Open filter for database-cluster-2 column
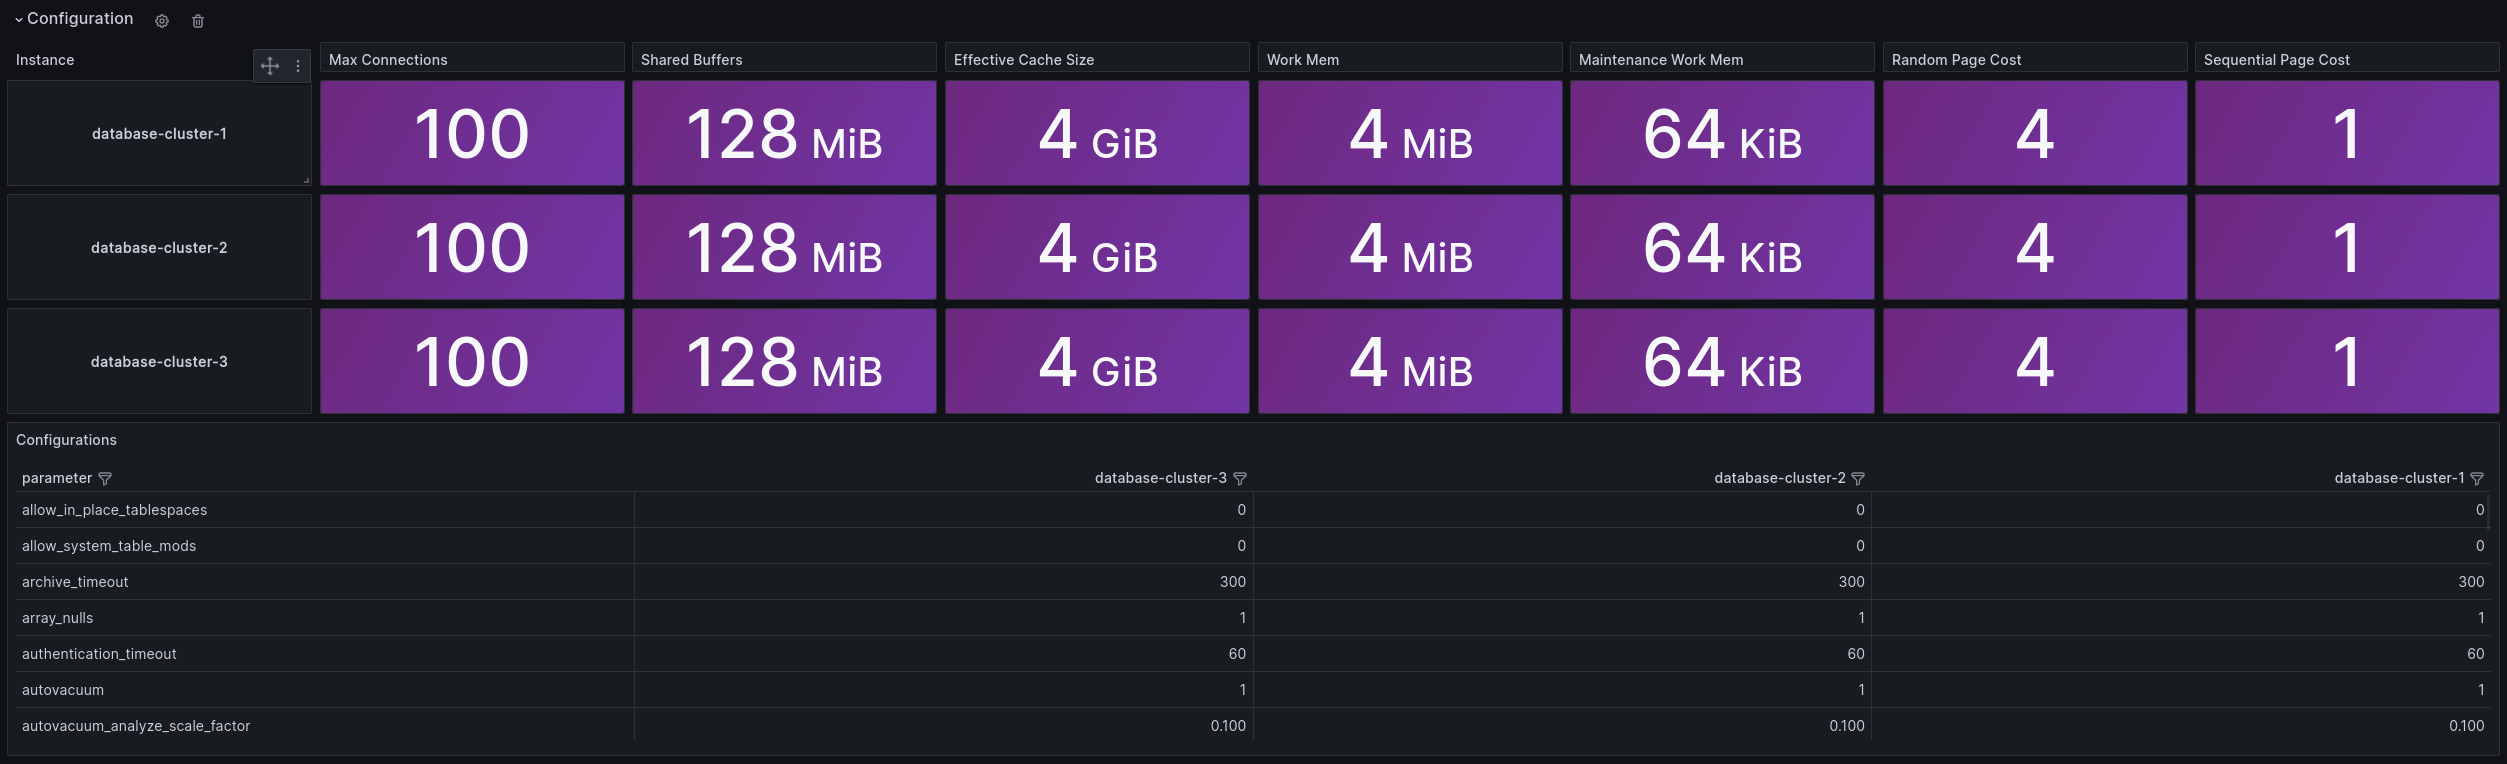Viewport: 2507px width, 764px height. 1858,479
